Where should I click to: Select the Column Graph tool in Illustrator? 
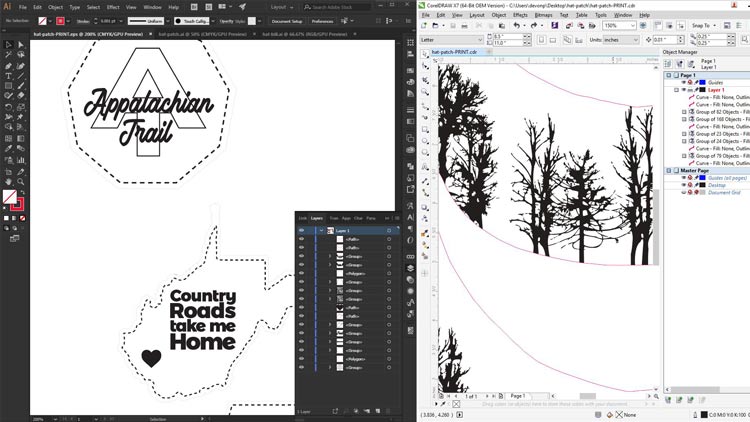[21, 160]
